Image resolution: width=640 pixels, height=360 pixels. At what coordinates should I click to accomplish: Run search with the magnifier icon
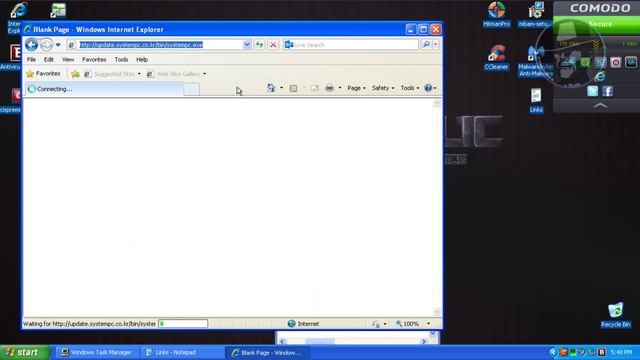pyautogui.click(x=426, y=44)
